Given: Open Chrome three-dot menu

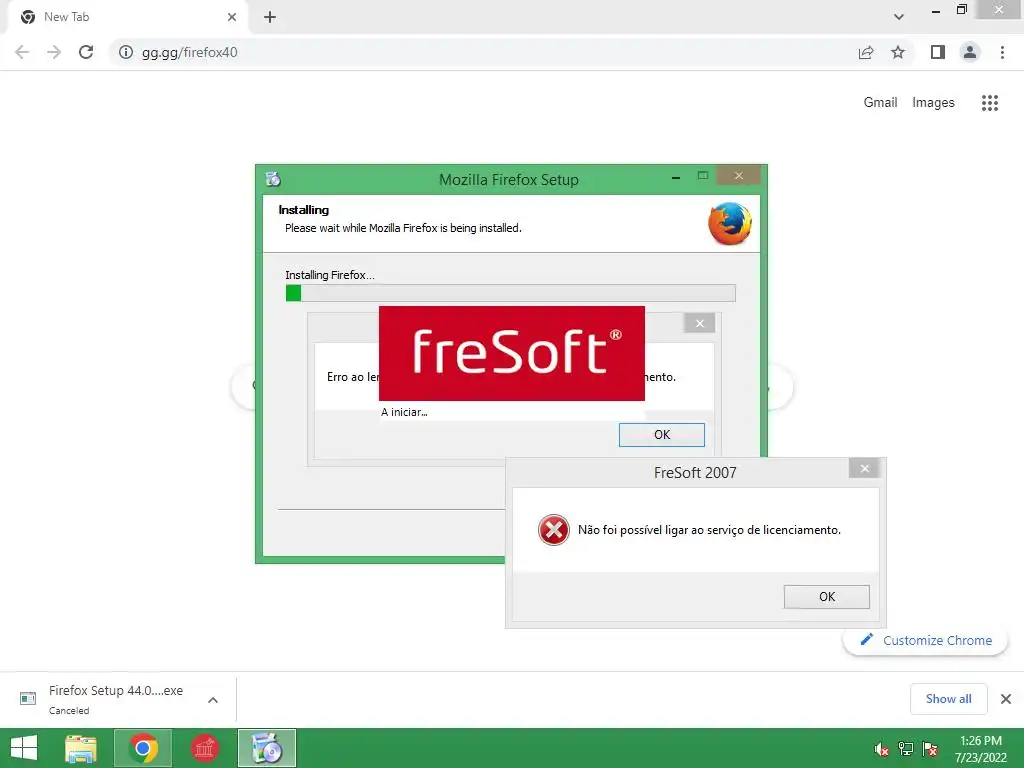Looking at the screenshot, I should [x=1002, y=52].
